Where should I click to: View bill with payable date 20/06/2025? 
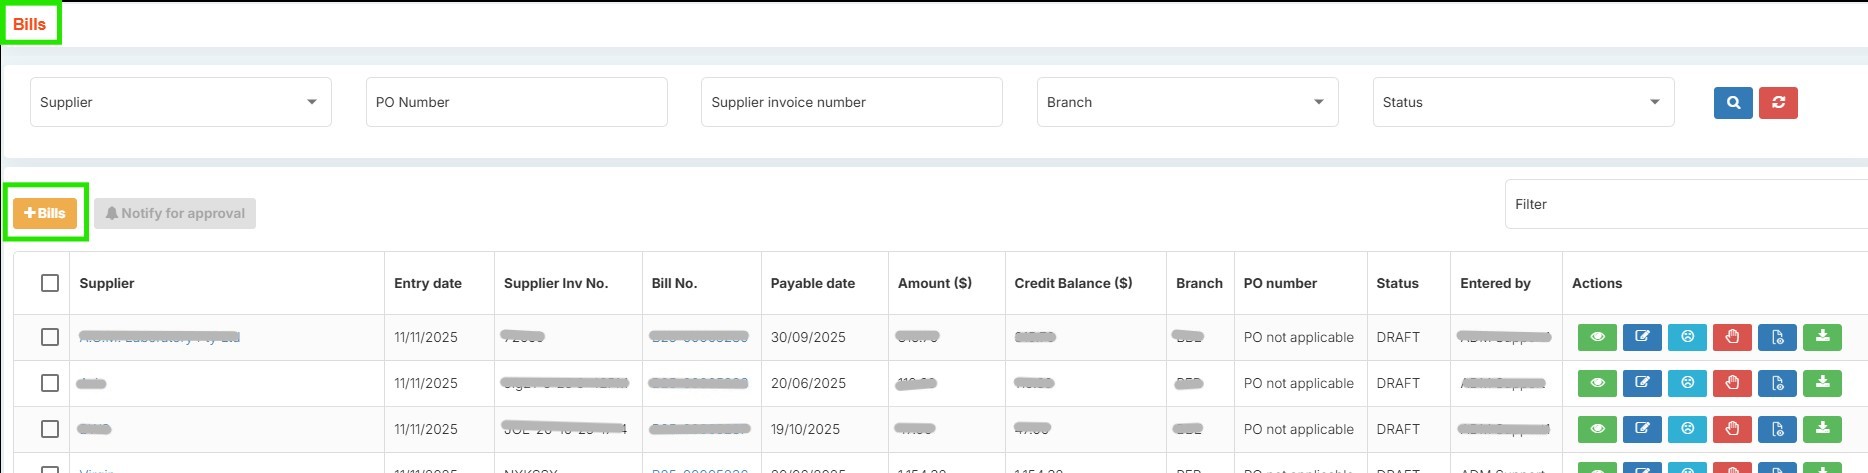coord(1597,383)
